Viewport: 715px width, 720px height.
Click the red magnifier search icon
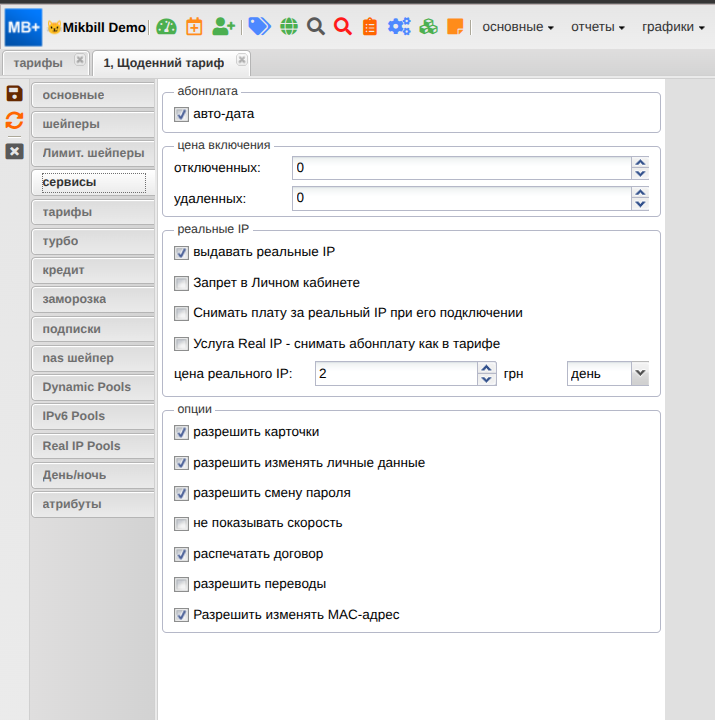pyautogui.click(x=343, y=27)
